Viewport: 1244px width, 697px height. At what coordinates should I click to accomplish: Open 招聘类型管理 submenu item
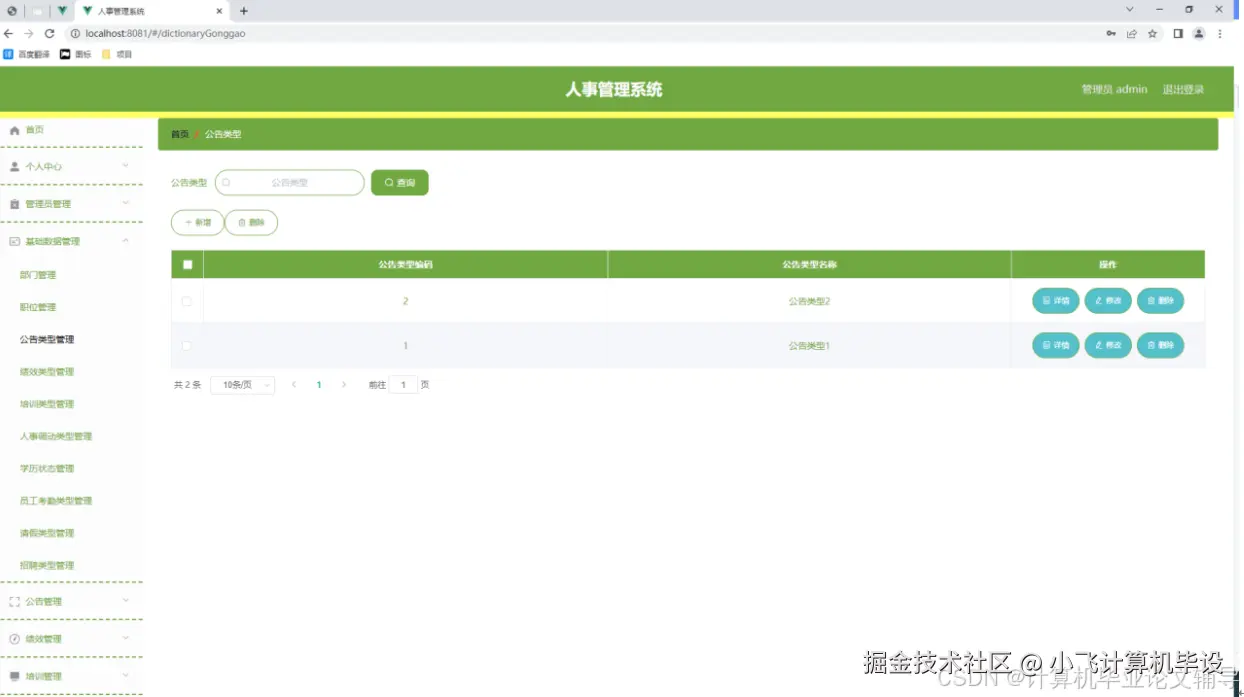(x=47, y=565)
